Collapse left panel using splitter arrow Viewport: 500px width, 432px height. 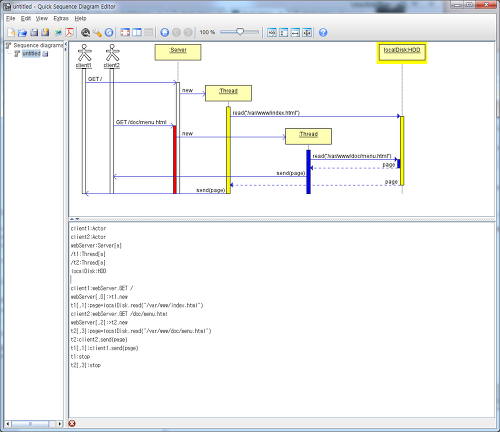(66, 44)
